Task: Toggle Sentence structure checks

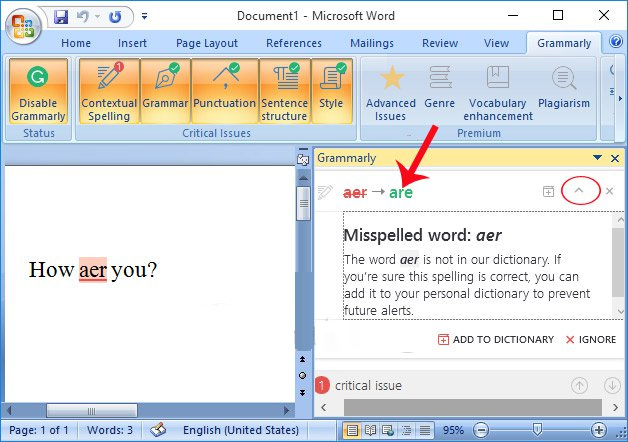Action: (x=284, y=91)
